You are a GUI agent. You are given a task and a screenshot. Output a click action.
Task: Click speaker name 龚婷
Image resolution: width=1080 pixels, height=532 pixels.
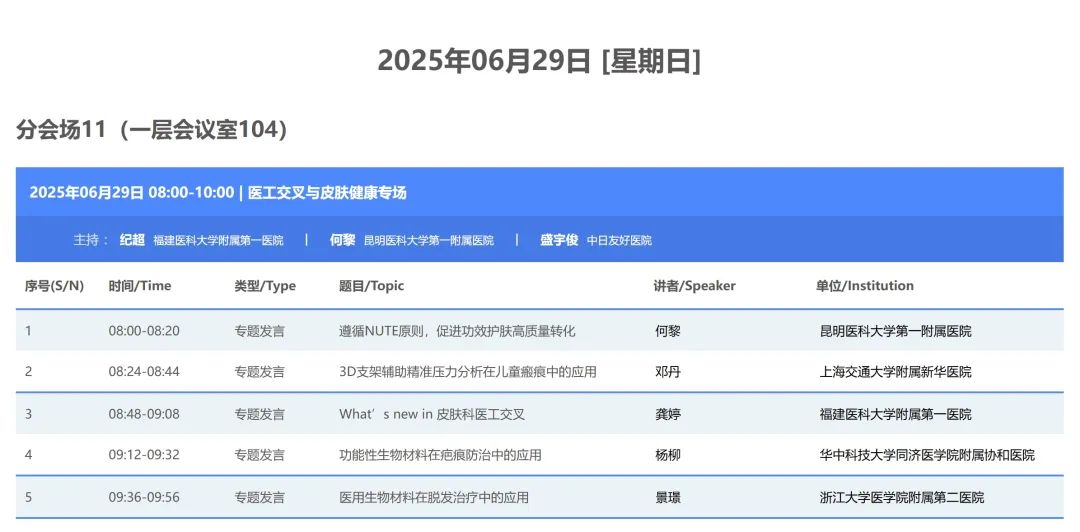[x=667, y=414]
